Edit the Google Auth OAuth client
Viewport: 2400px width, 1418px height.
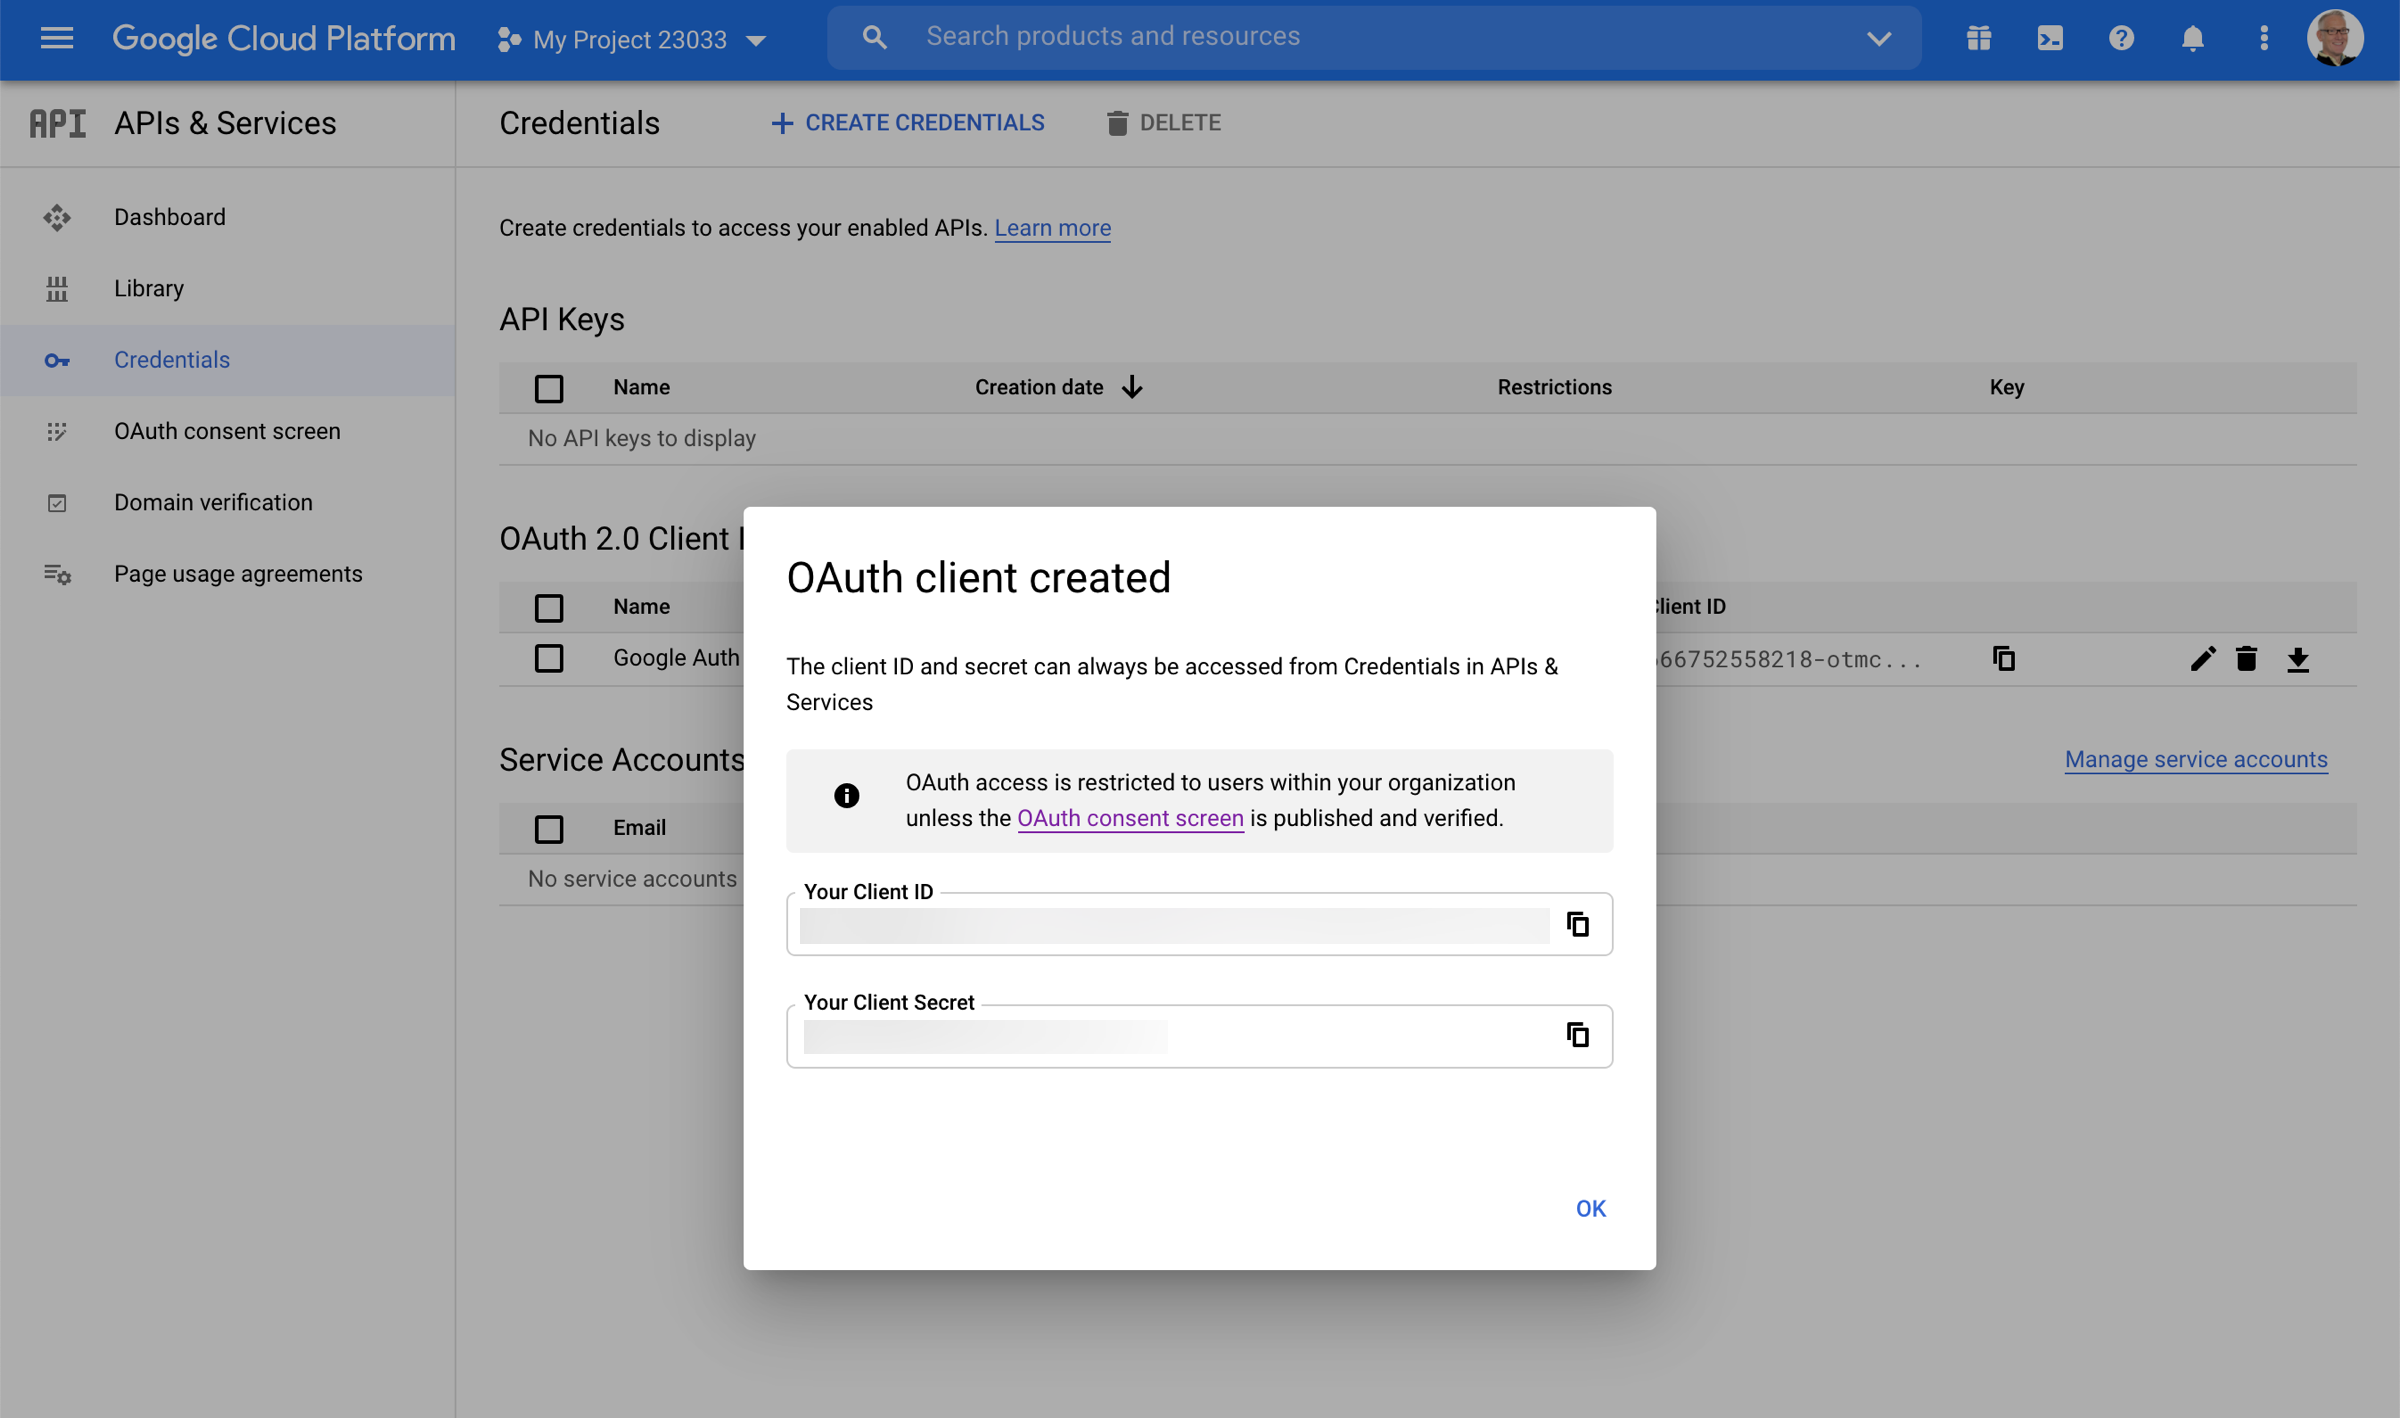(2203, 658)
